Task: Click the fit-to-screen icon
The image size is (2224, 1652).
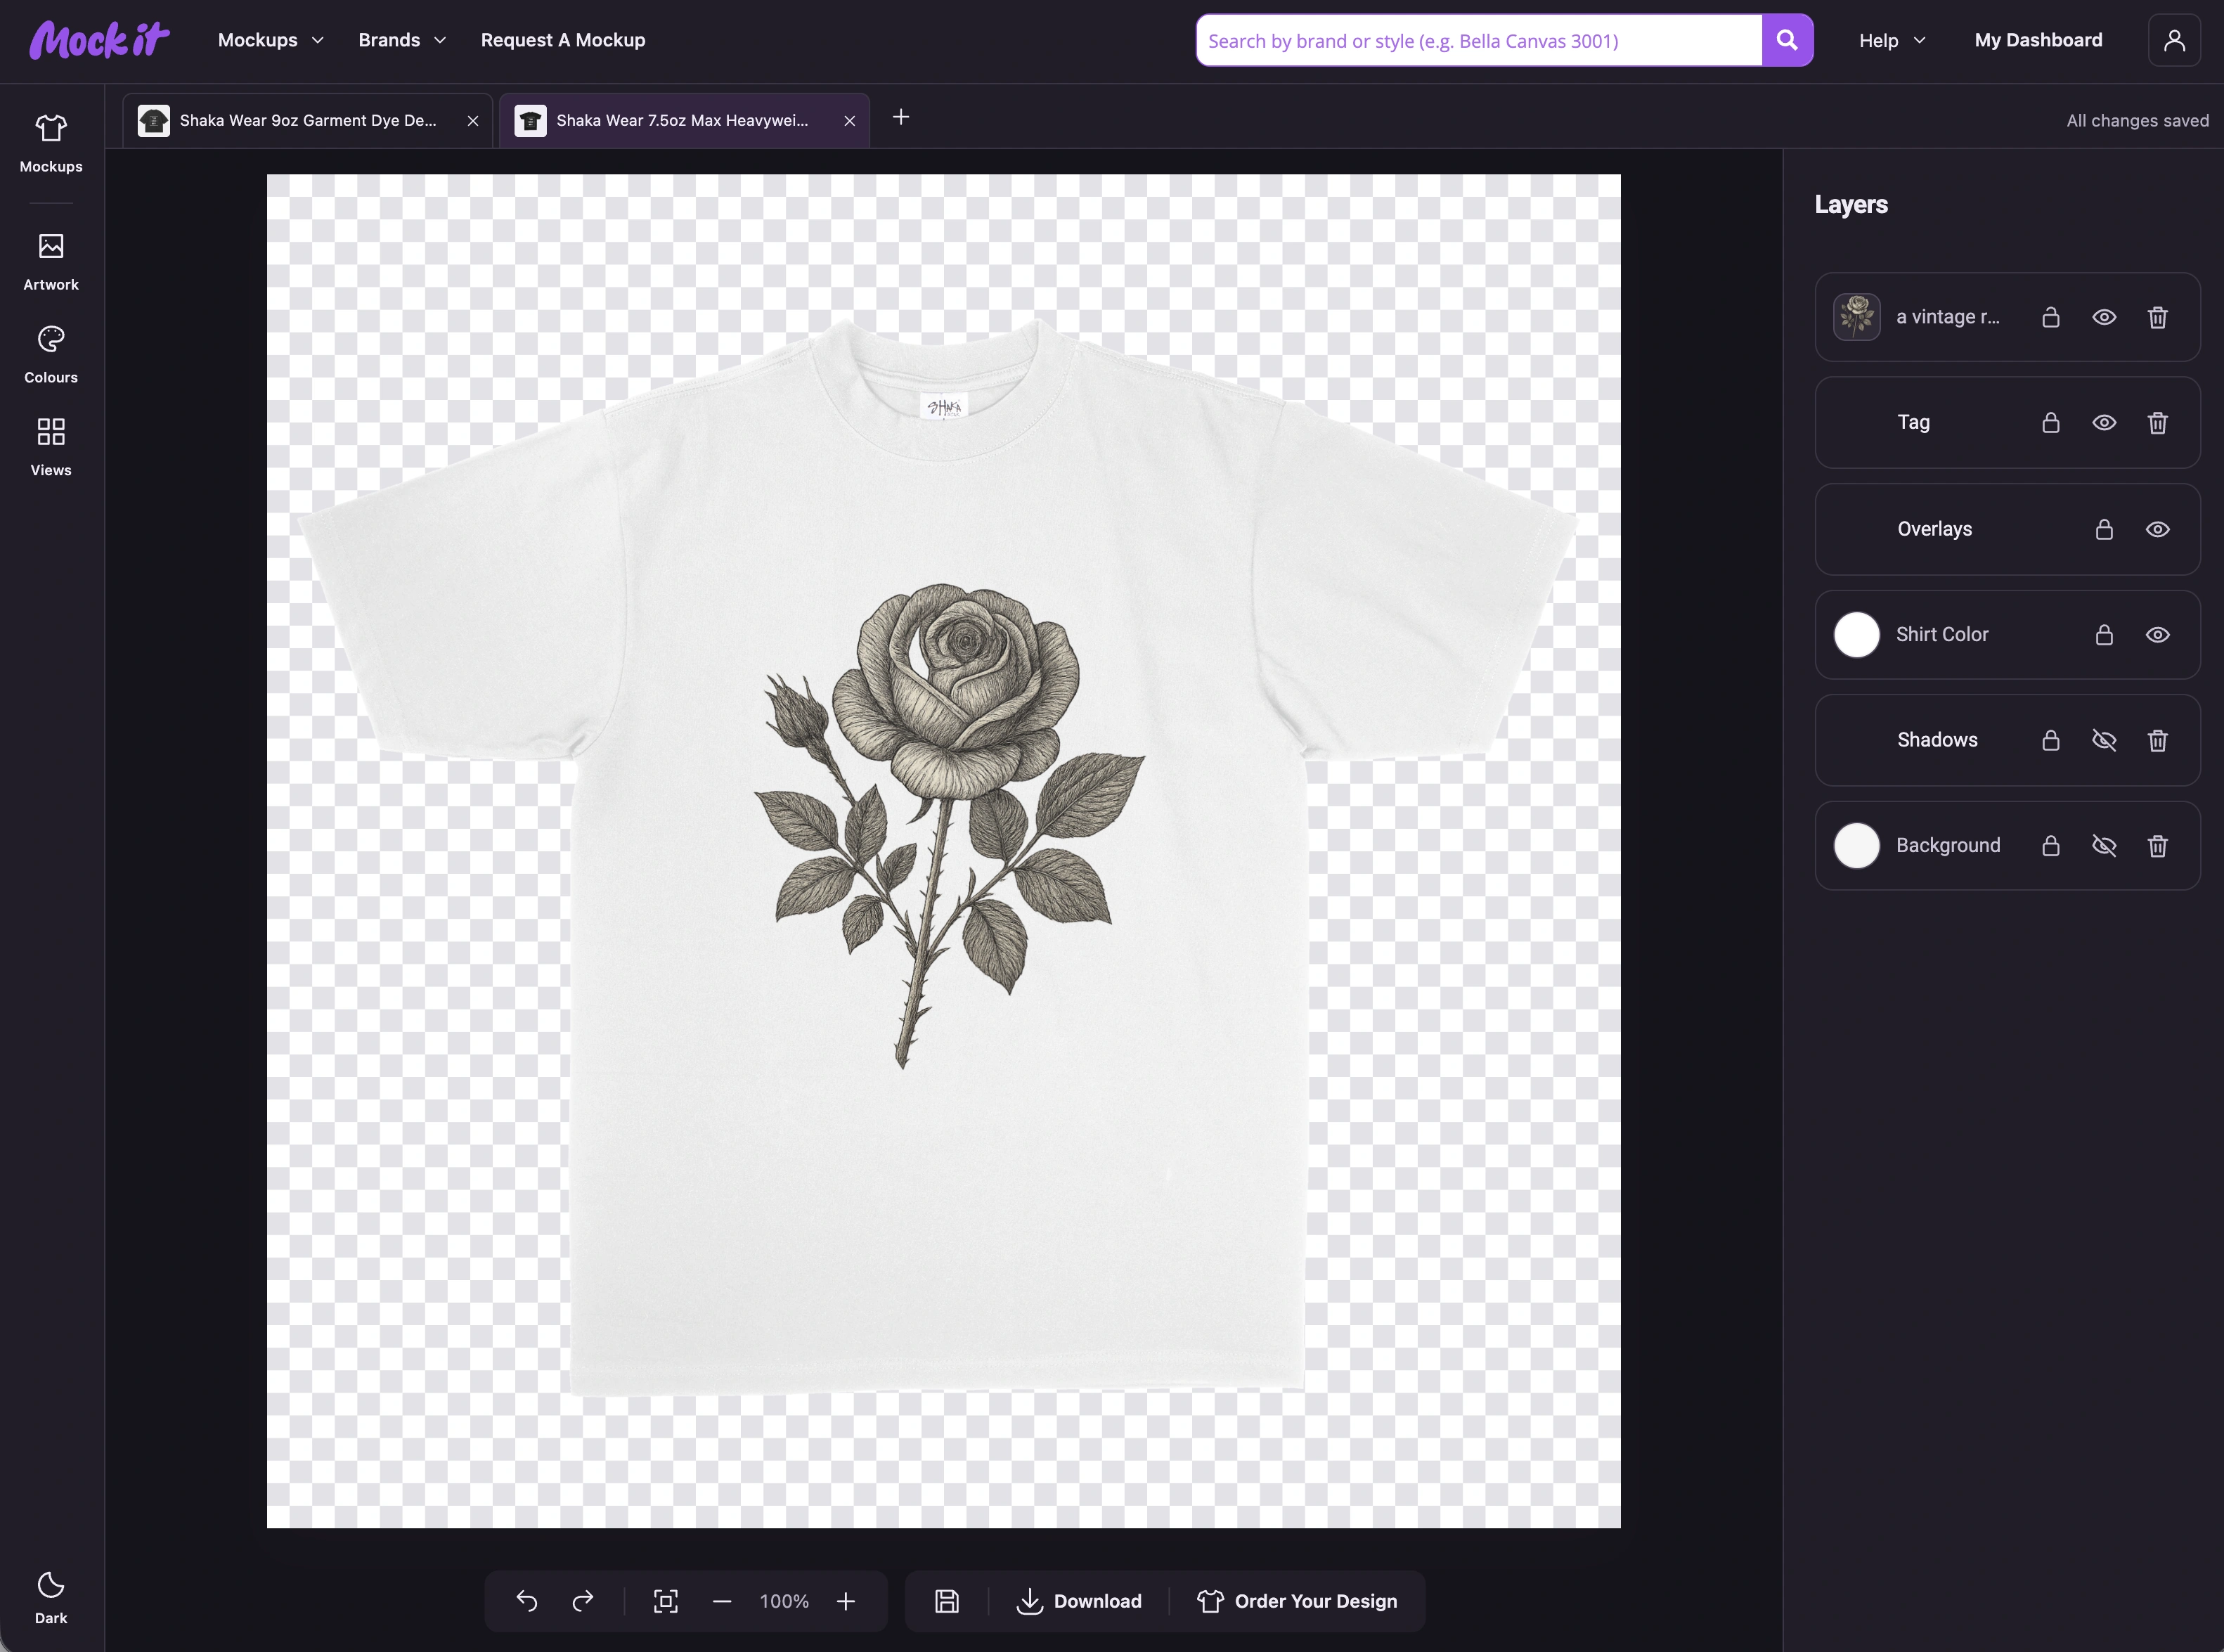Action: coord(666,1601)
